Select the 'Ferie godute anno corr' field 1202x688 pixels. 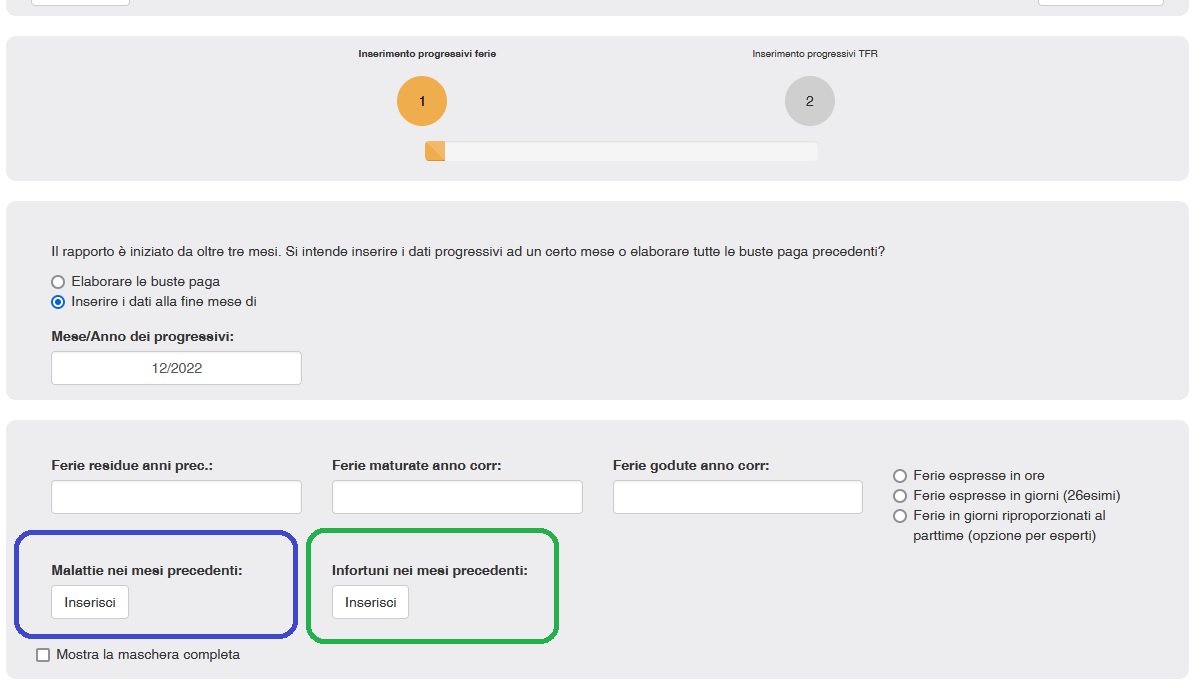pyautogui.click(x=737, y=497)
